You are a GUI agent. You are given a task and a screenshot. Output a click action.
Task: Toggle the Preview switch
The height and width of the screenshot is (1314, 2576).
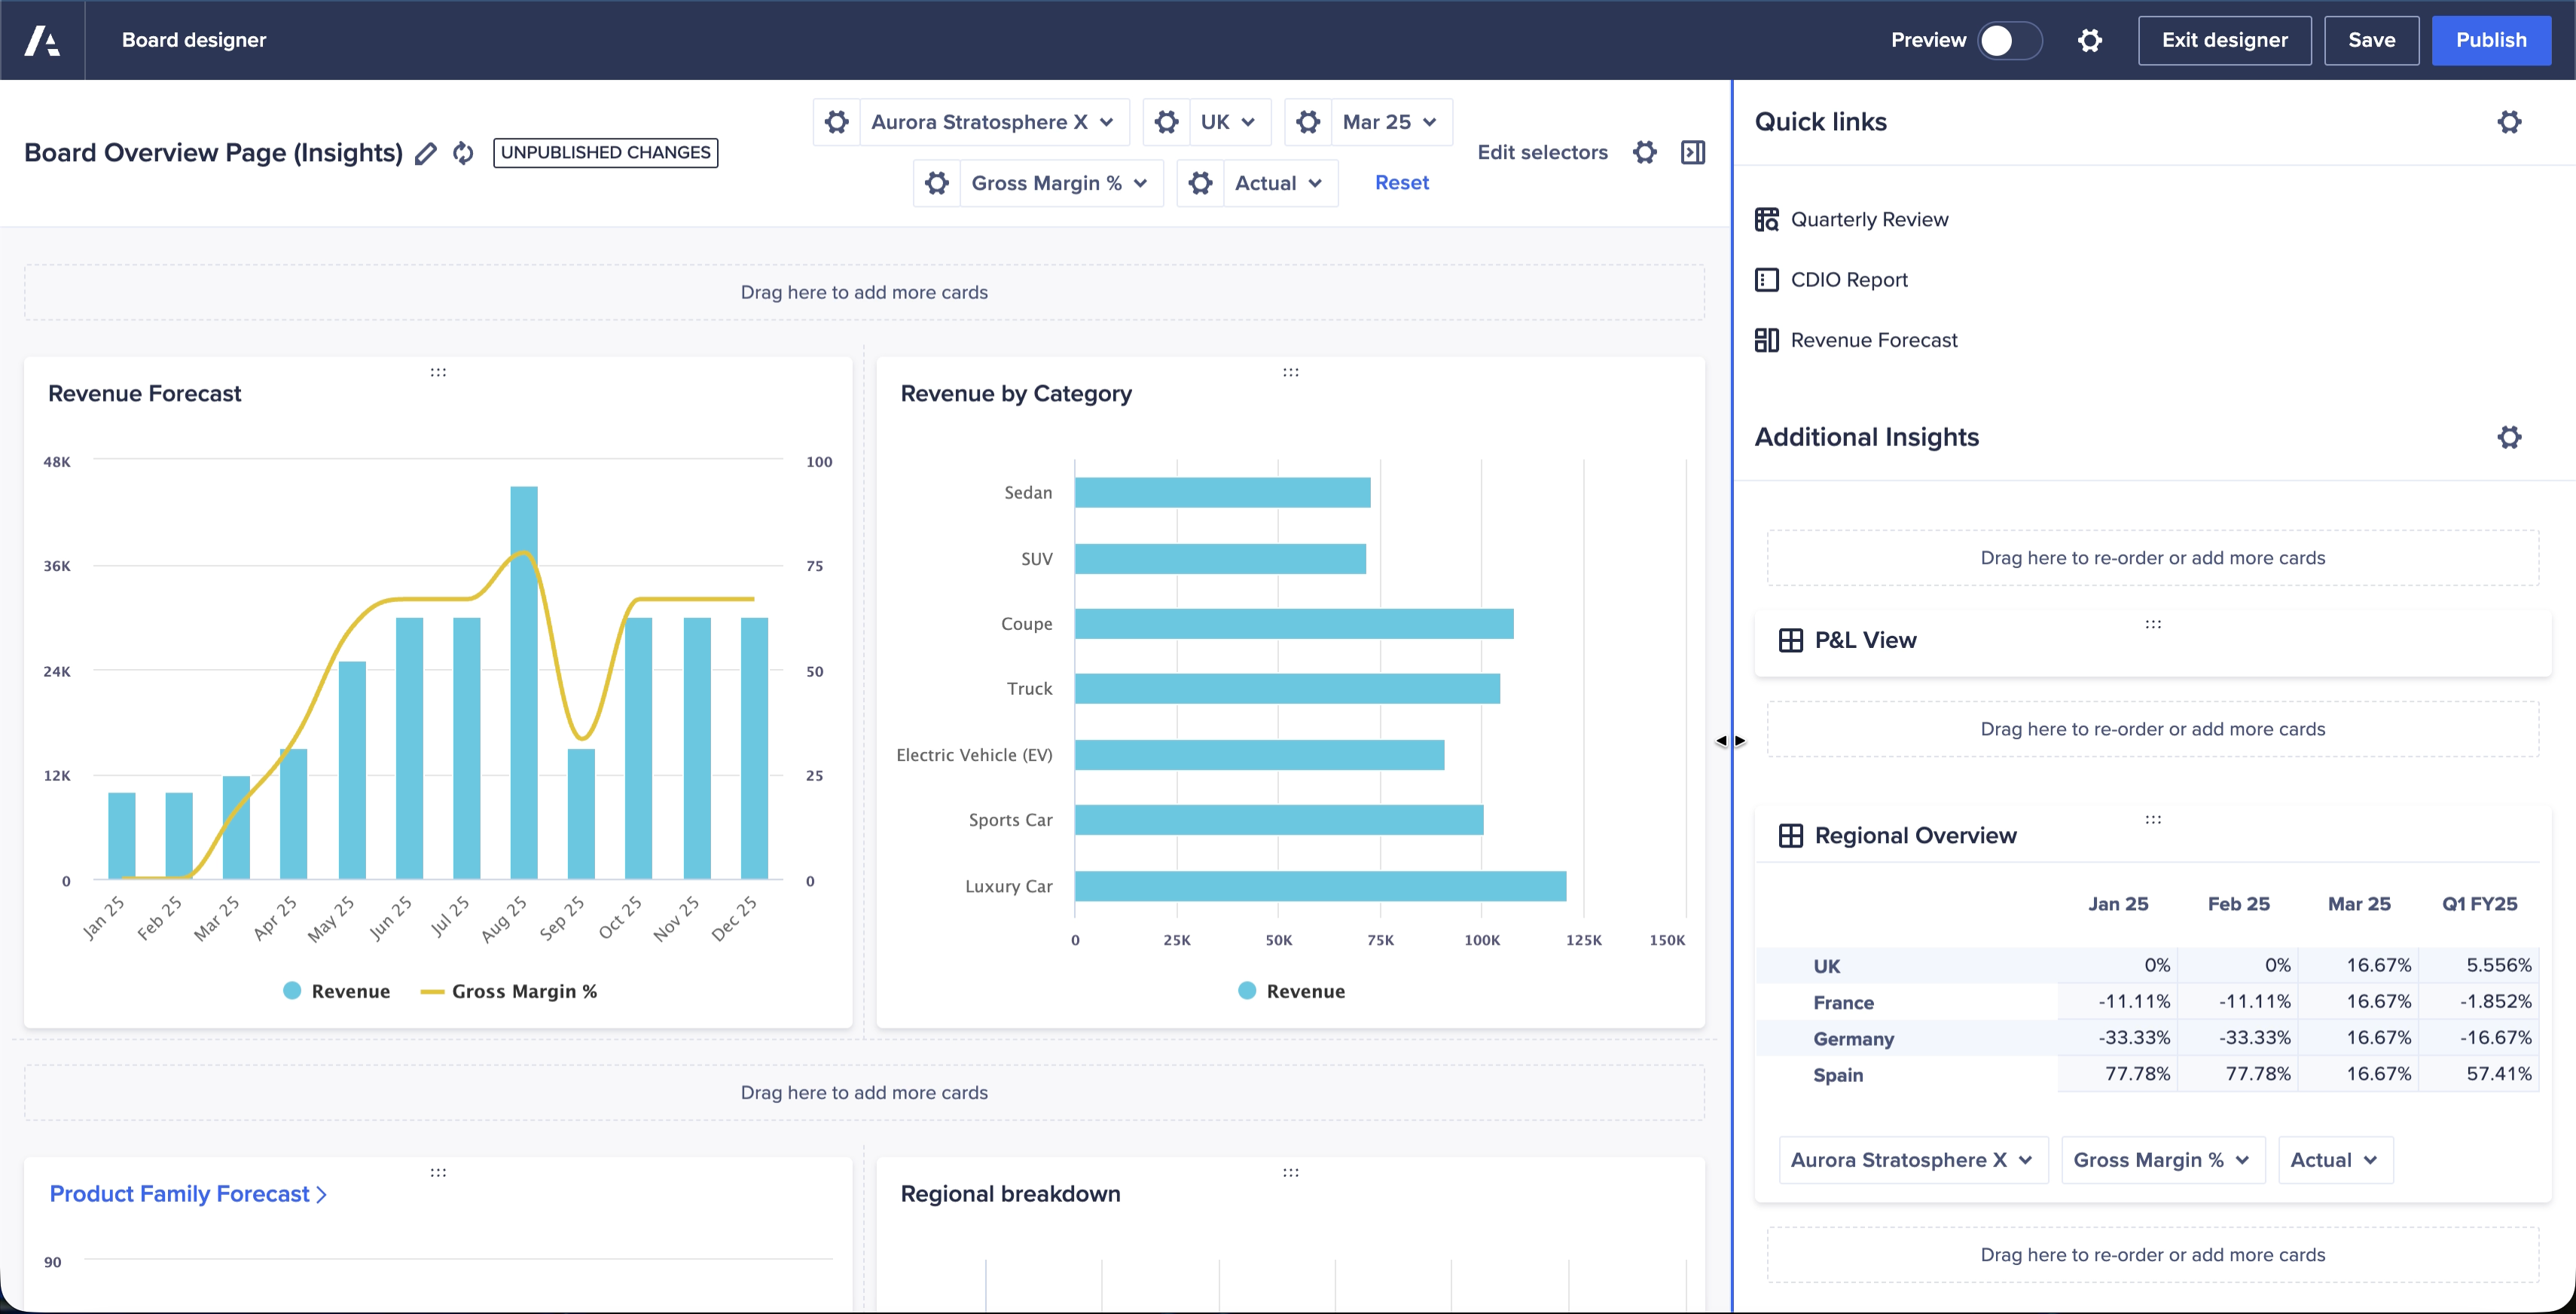(2009, 40)
